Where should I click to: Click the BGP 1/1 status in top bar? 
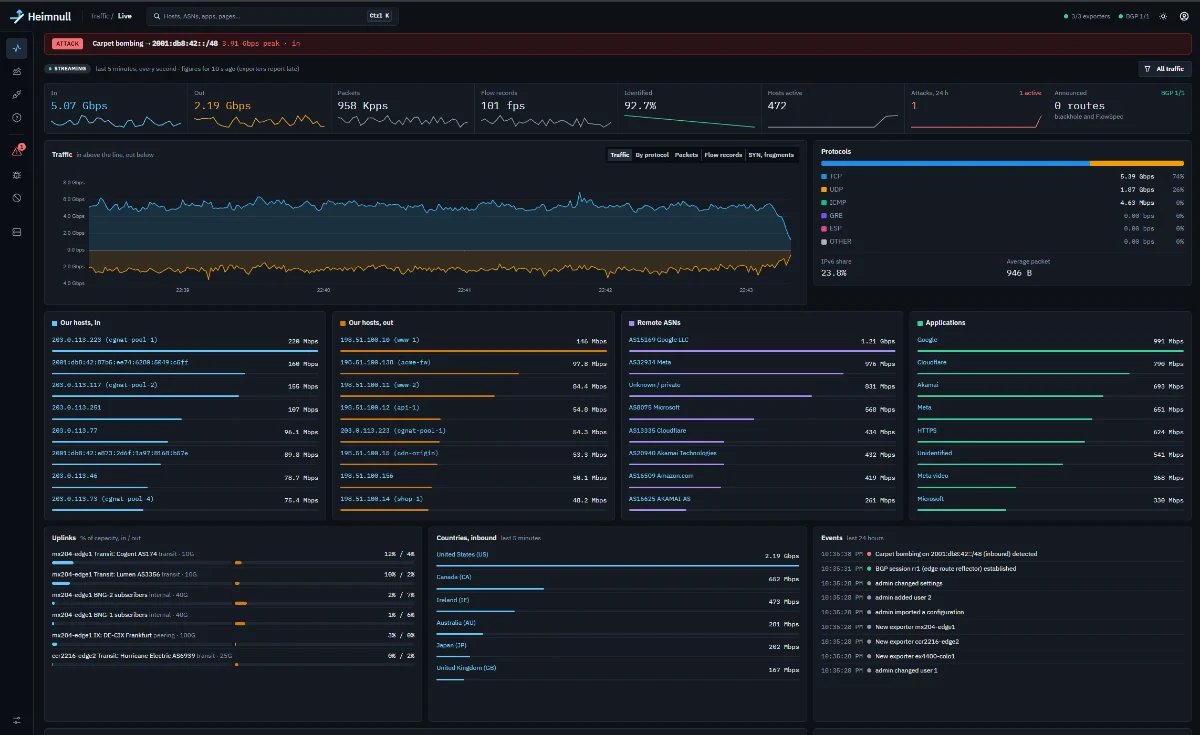pyautogui.click(x=1132, y=16)
